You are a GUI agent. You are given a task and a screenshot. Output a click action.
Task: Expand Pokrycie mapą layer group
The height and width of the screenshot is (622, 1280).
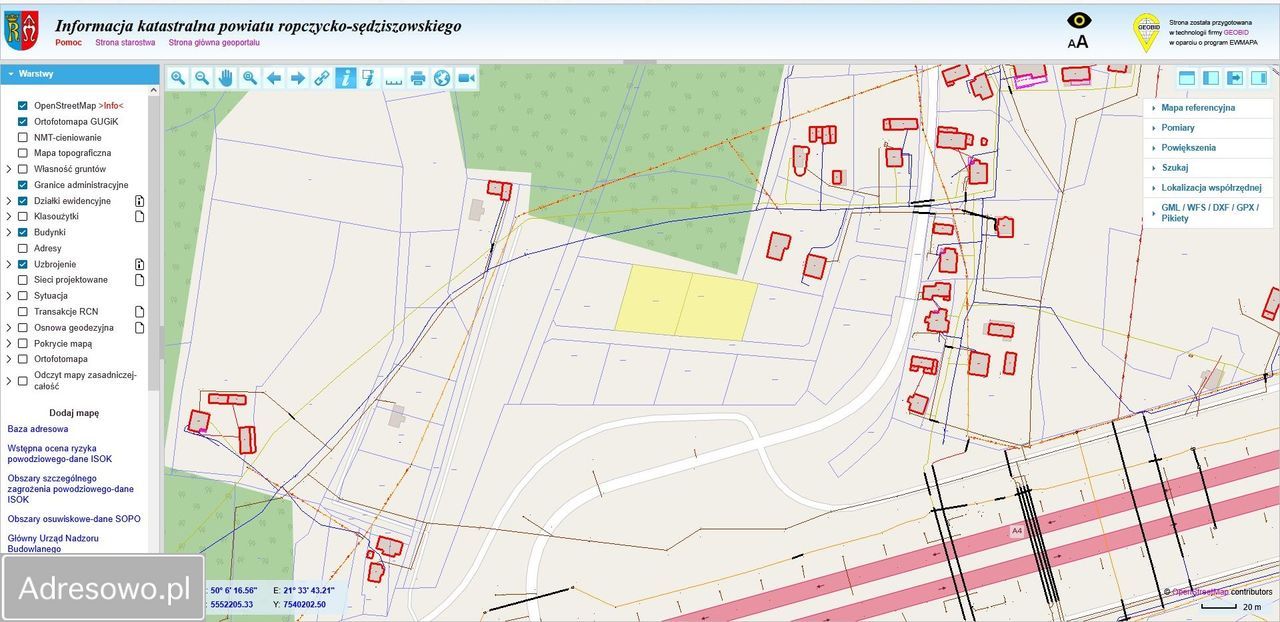(x=8, y=343)
